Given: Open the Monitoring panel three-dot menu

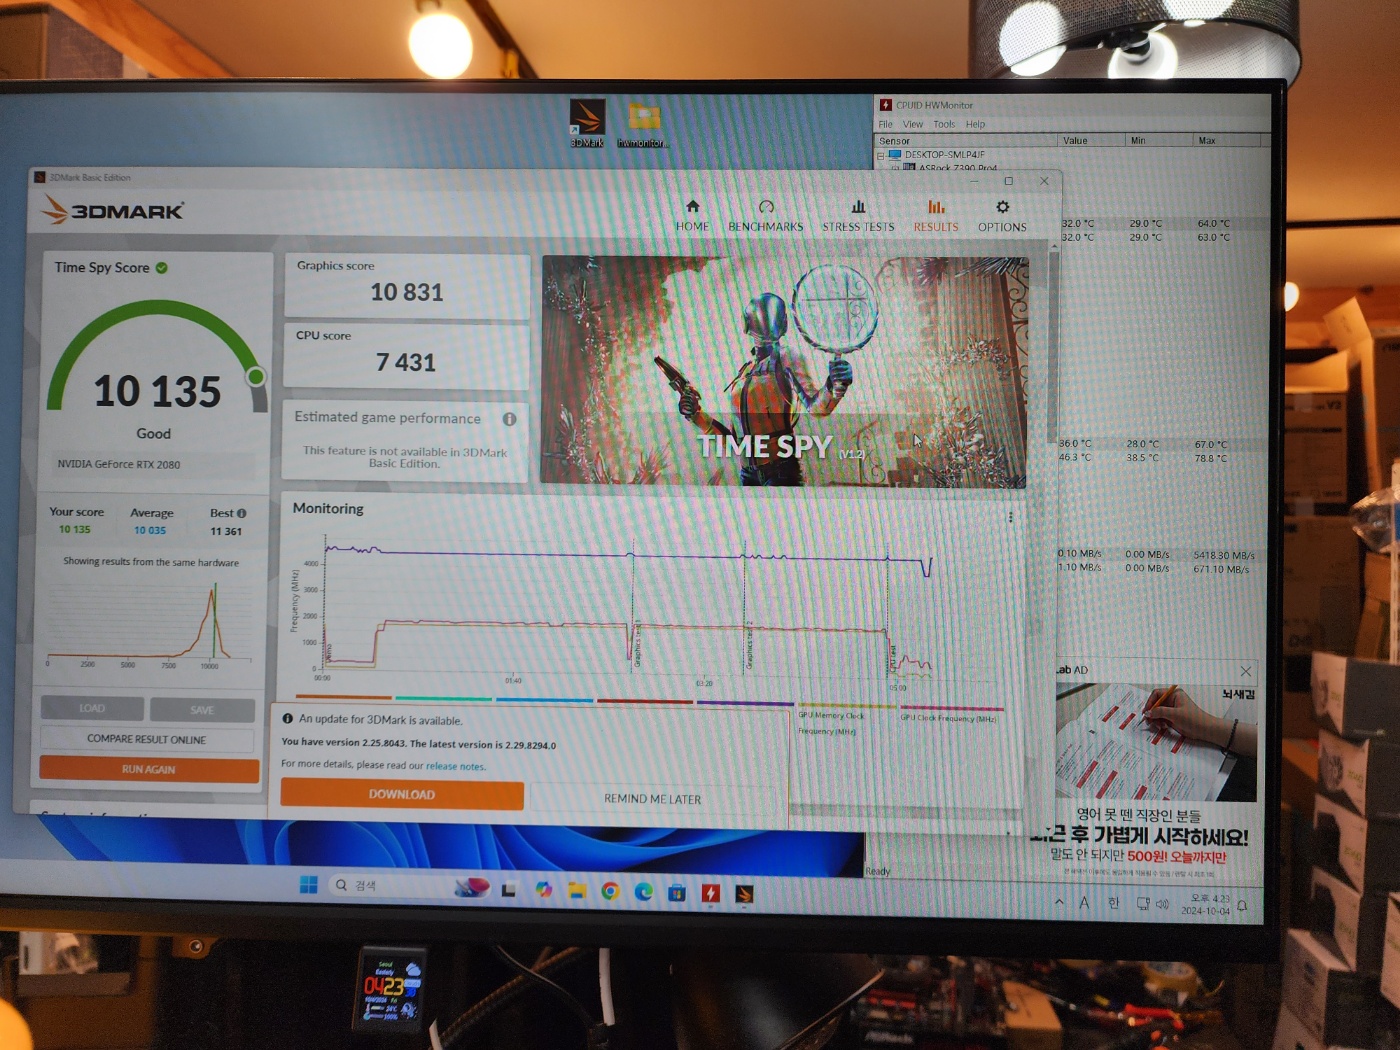Looking at the screenshot, I should (x=1010, y=517).
